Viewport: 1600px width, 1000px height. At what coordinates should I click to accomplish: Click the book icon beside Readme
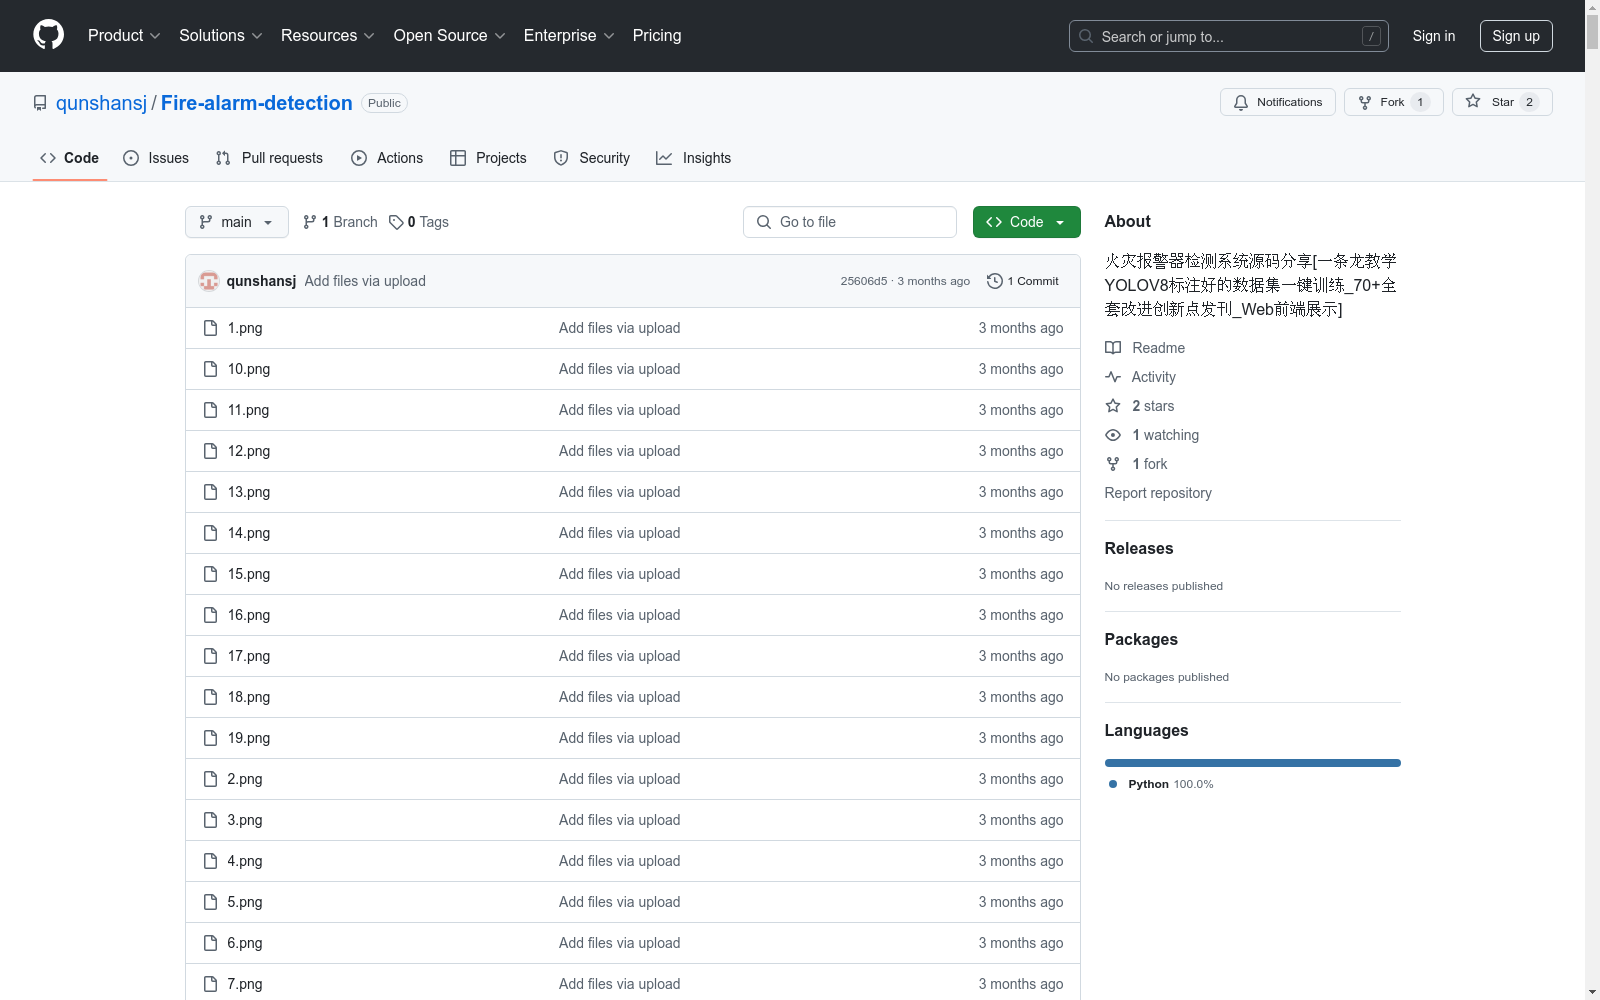tap(1113, 348)
